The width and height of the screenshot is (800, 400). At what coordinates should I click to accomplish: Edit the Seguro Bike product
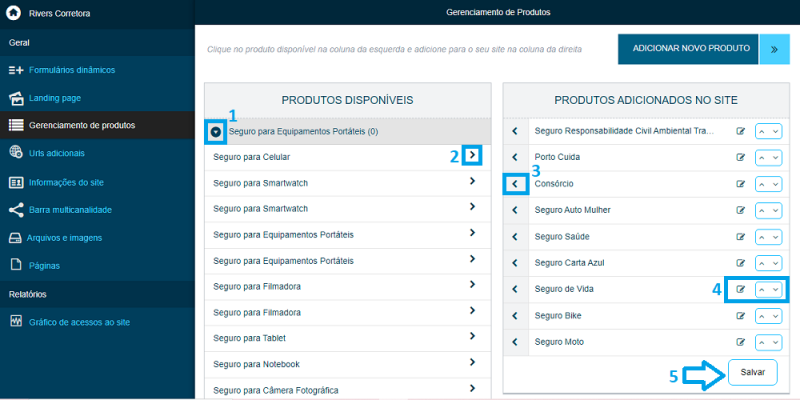[x=740, y=316]
